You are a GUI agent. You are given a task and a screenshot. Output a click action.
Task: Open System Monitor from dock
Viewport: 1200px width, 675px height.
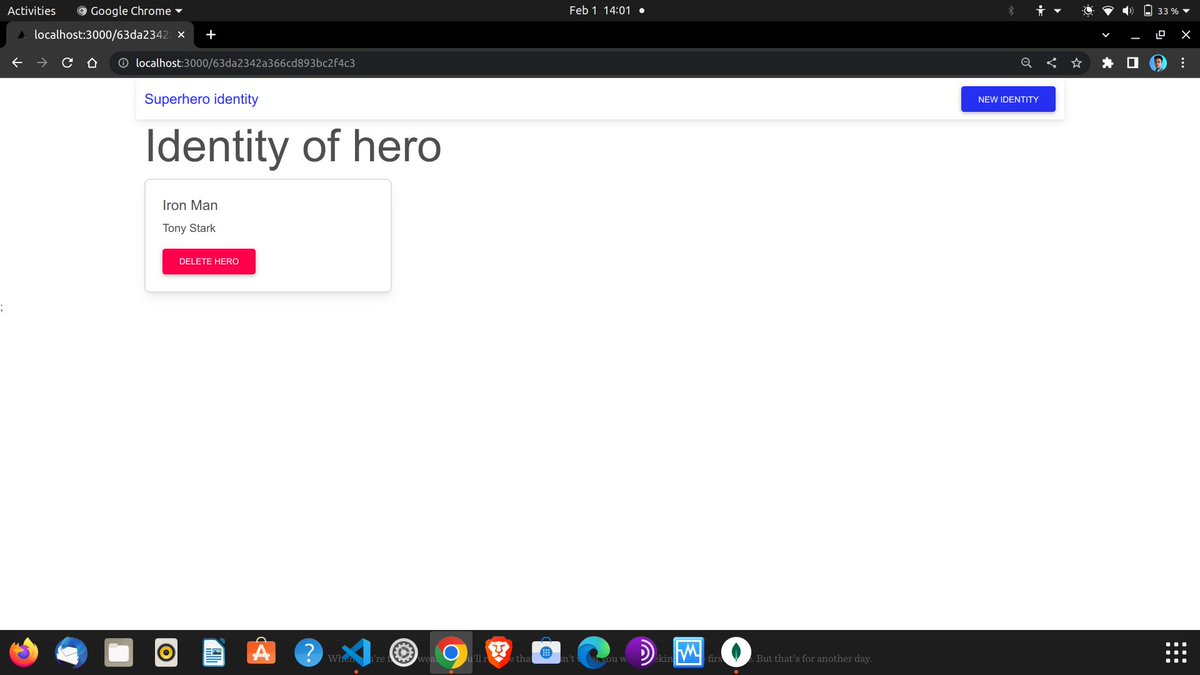pos(689,653)
